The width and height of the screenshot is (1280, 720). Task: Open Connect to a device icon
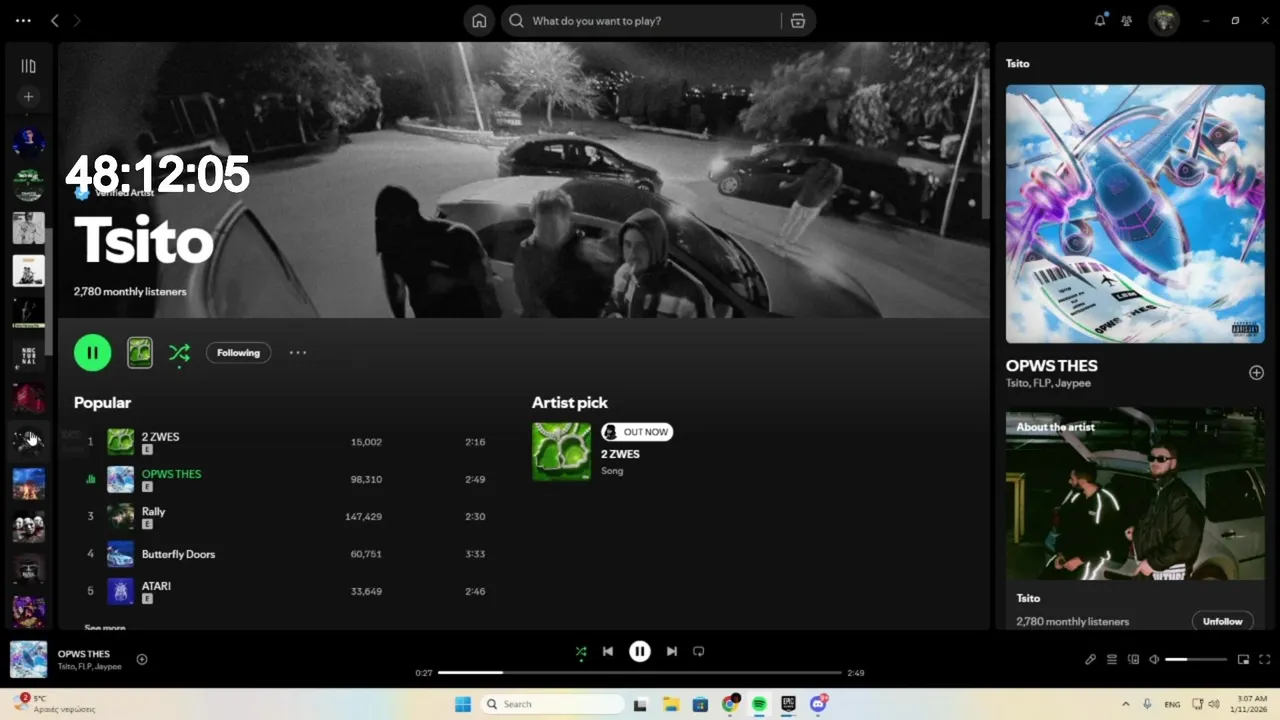tap(1133, 659)
